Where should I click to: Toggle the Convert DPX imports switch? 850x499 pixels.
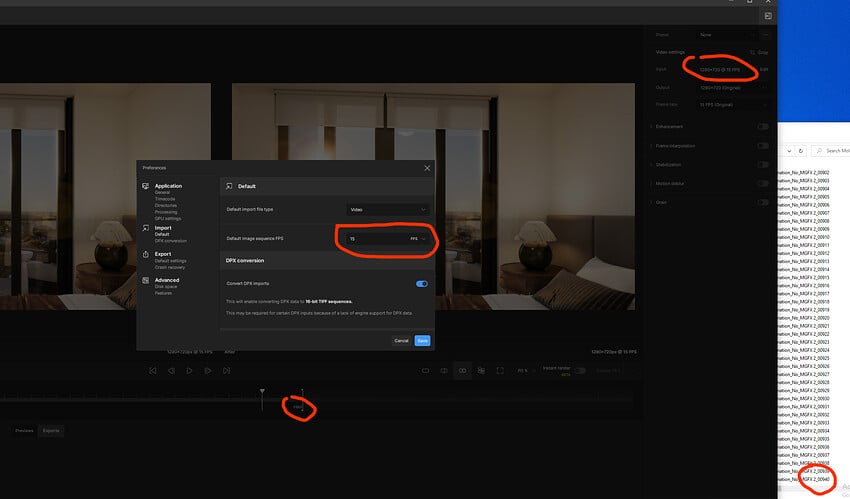422,284
